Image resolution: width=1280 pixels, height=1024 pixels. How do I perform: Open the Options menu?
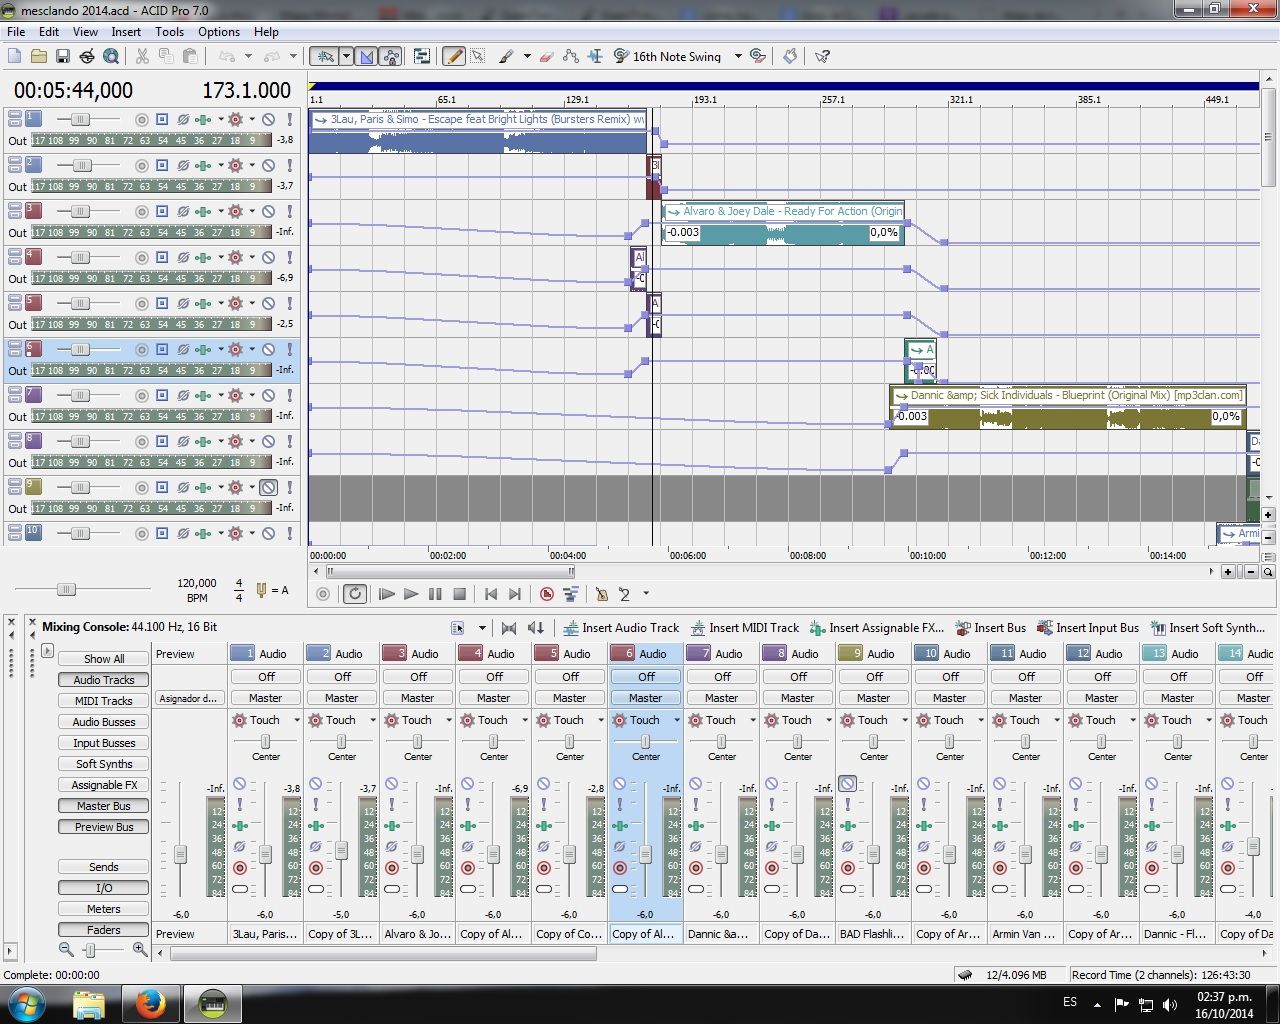tap(218, 31)
